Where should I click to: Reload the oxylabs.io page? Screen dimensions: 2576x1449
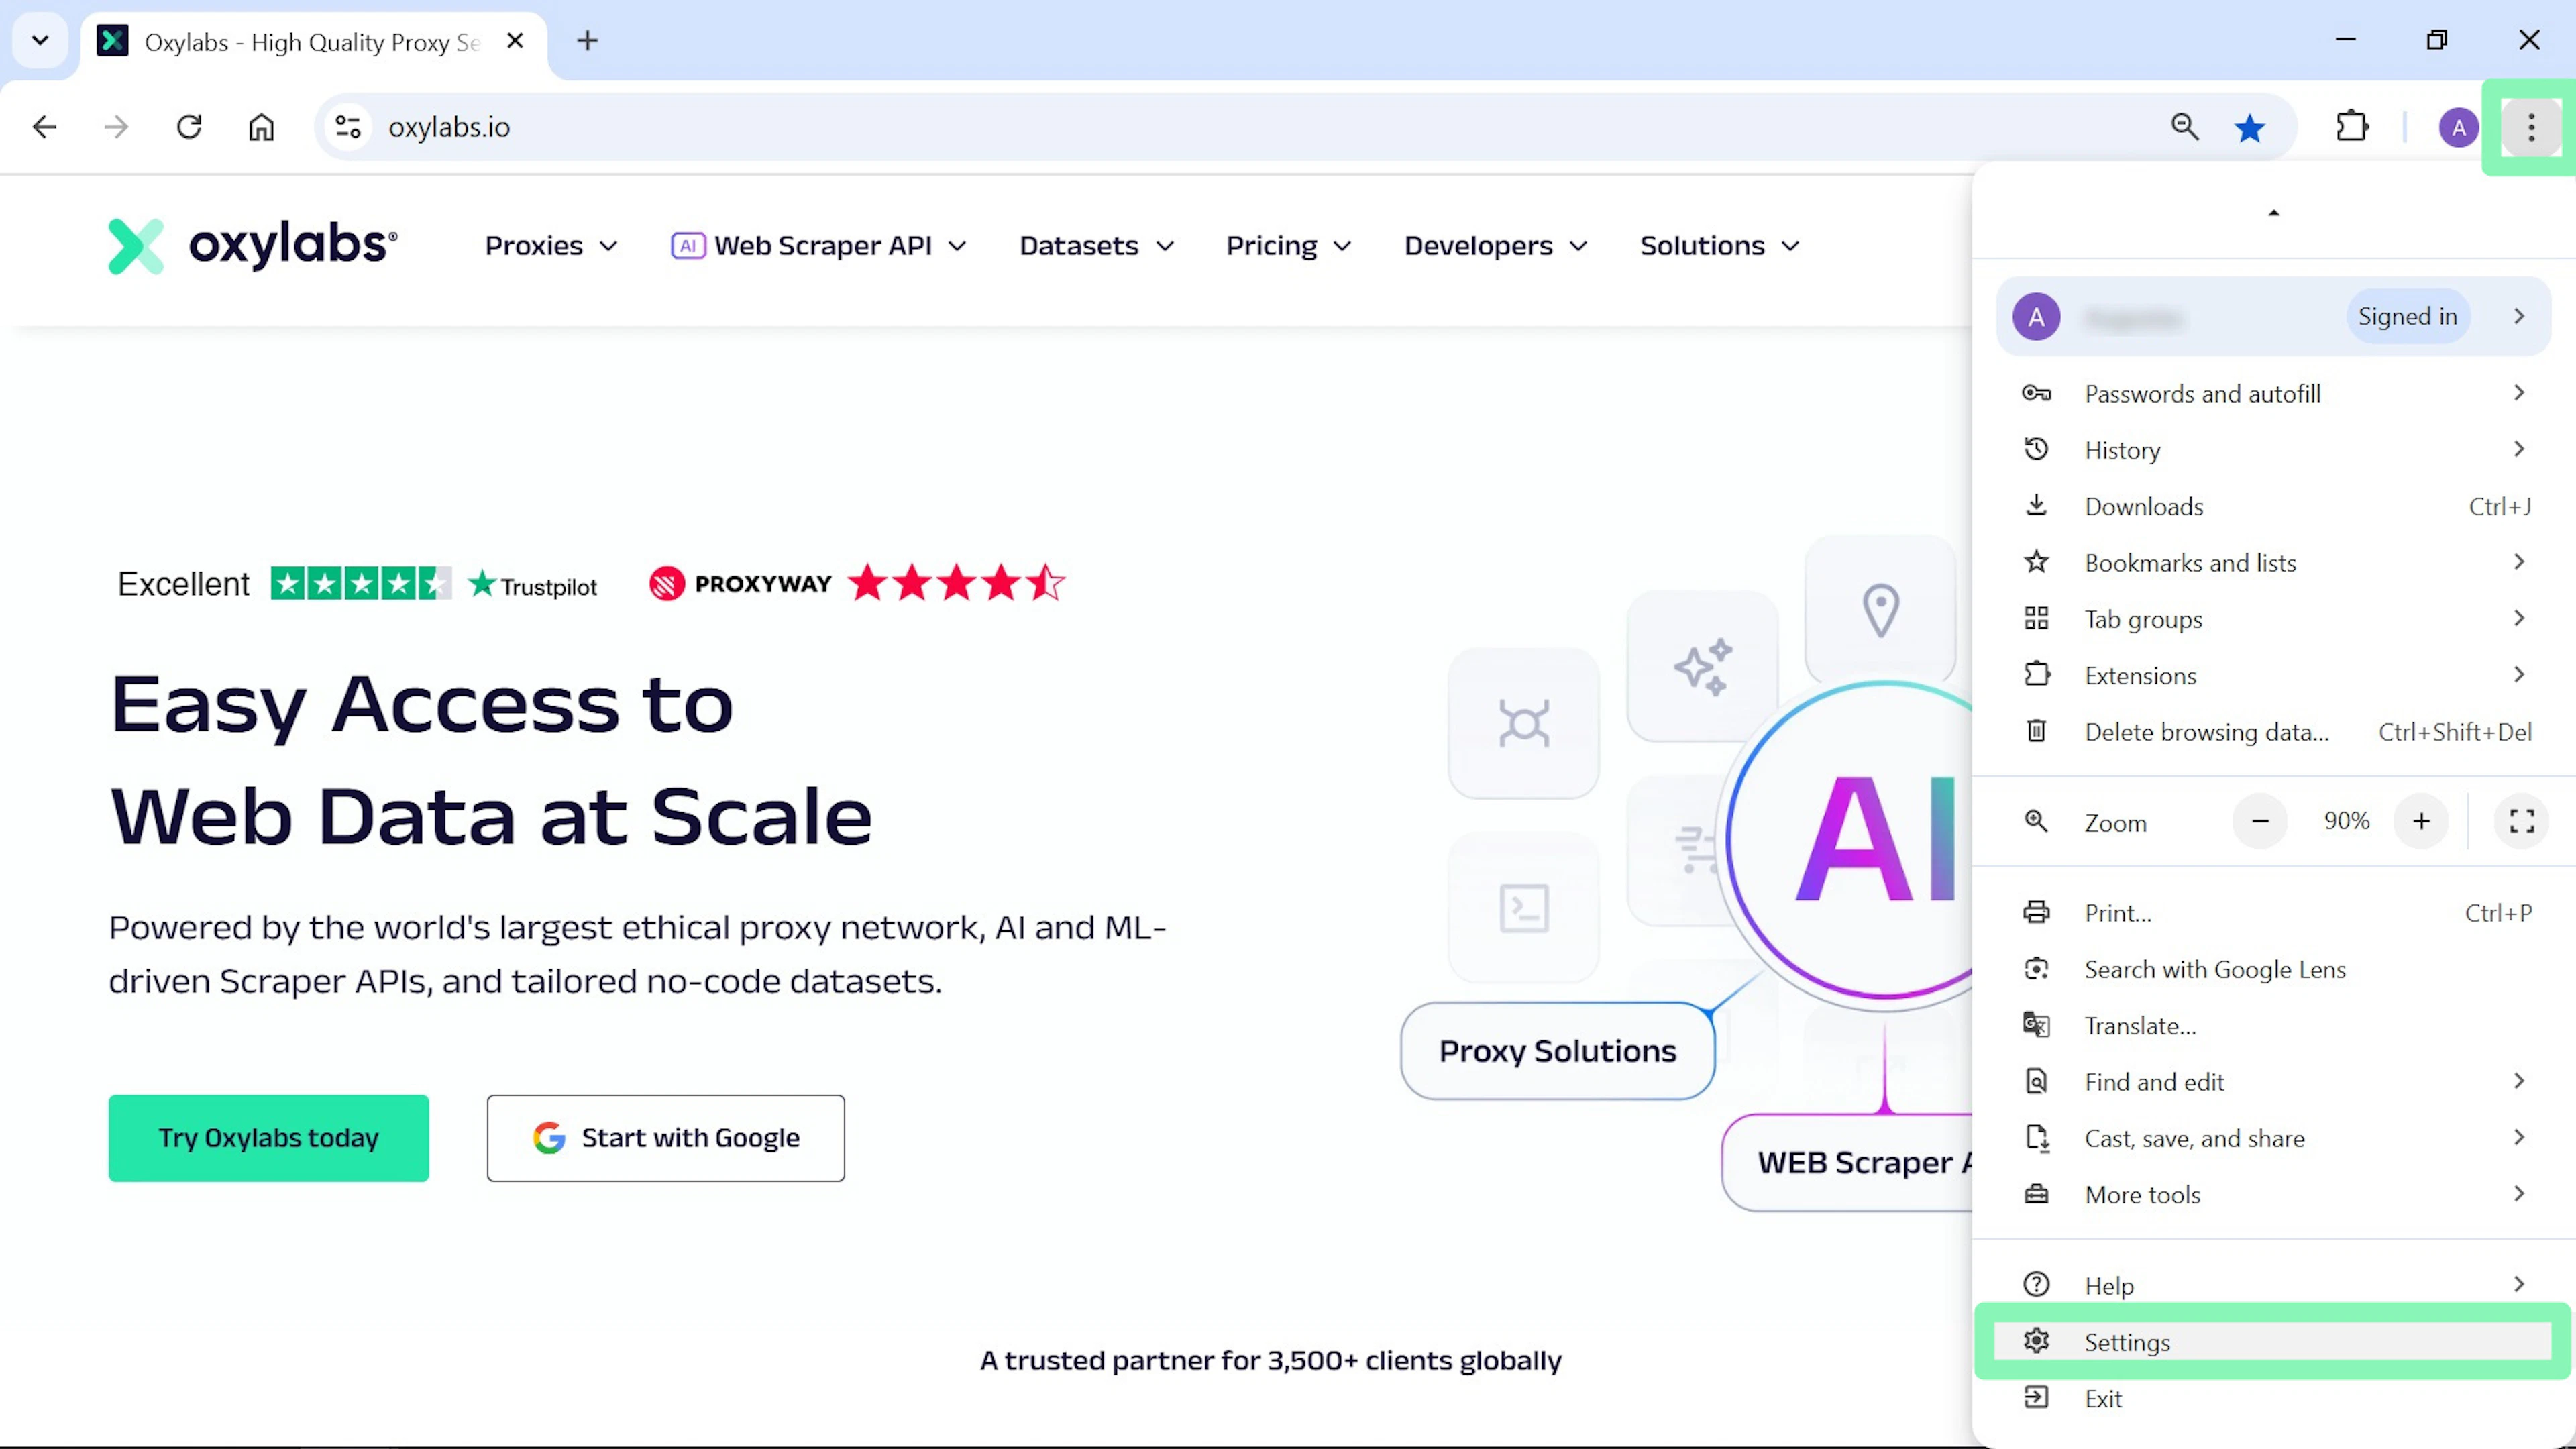click(x=189, y=127)
